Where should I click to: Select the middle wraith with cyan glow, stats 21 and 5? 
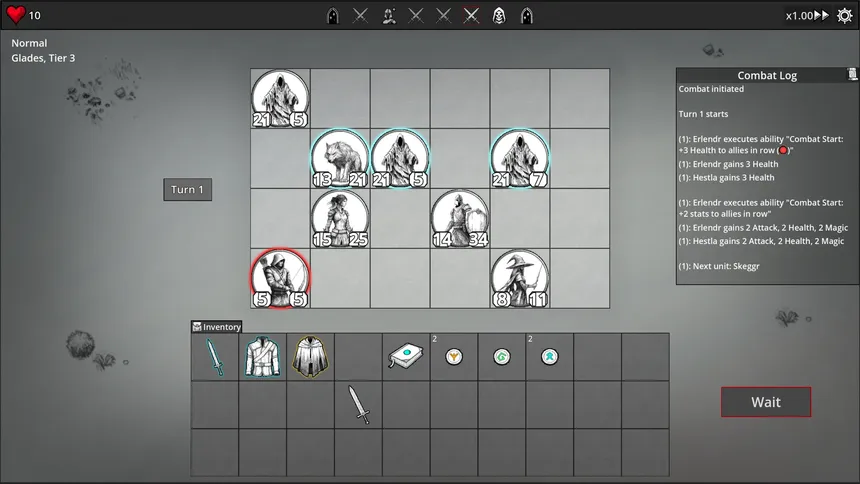(400, 159)
